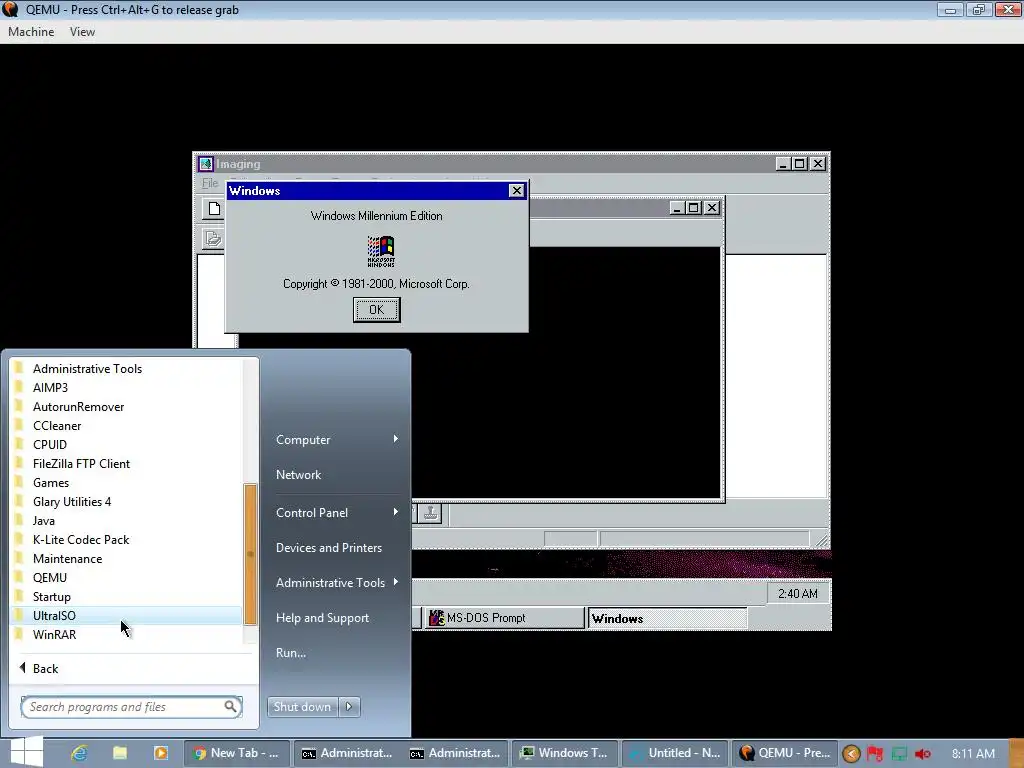The width and height of the screenshot is (1024, 768).
Task: Open the QEMU program folder
Action: click(x=127, y=577)
